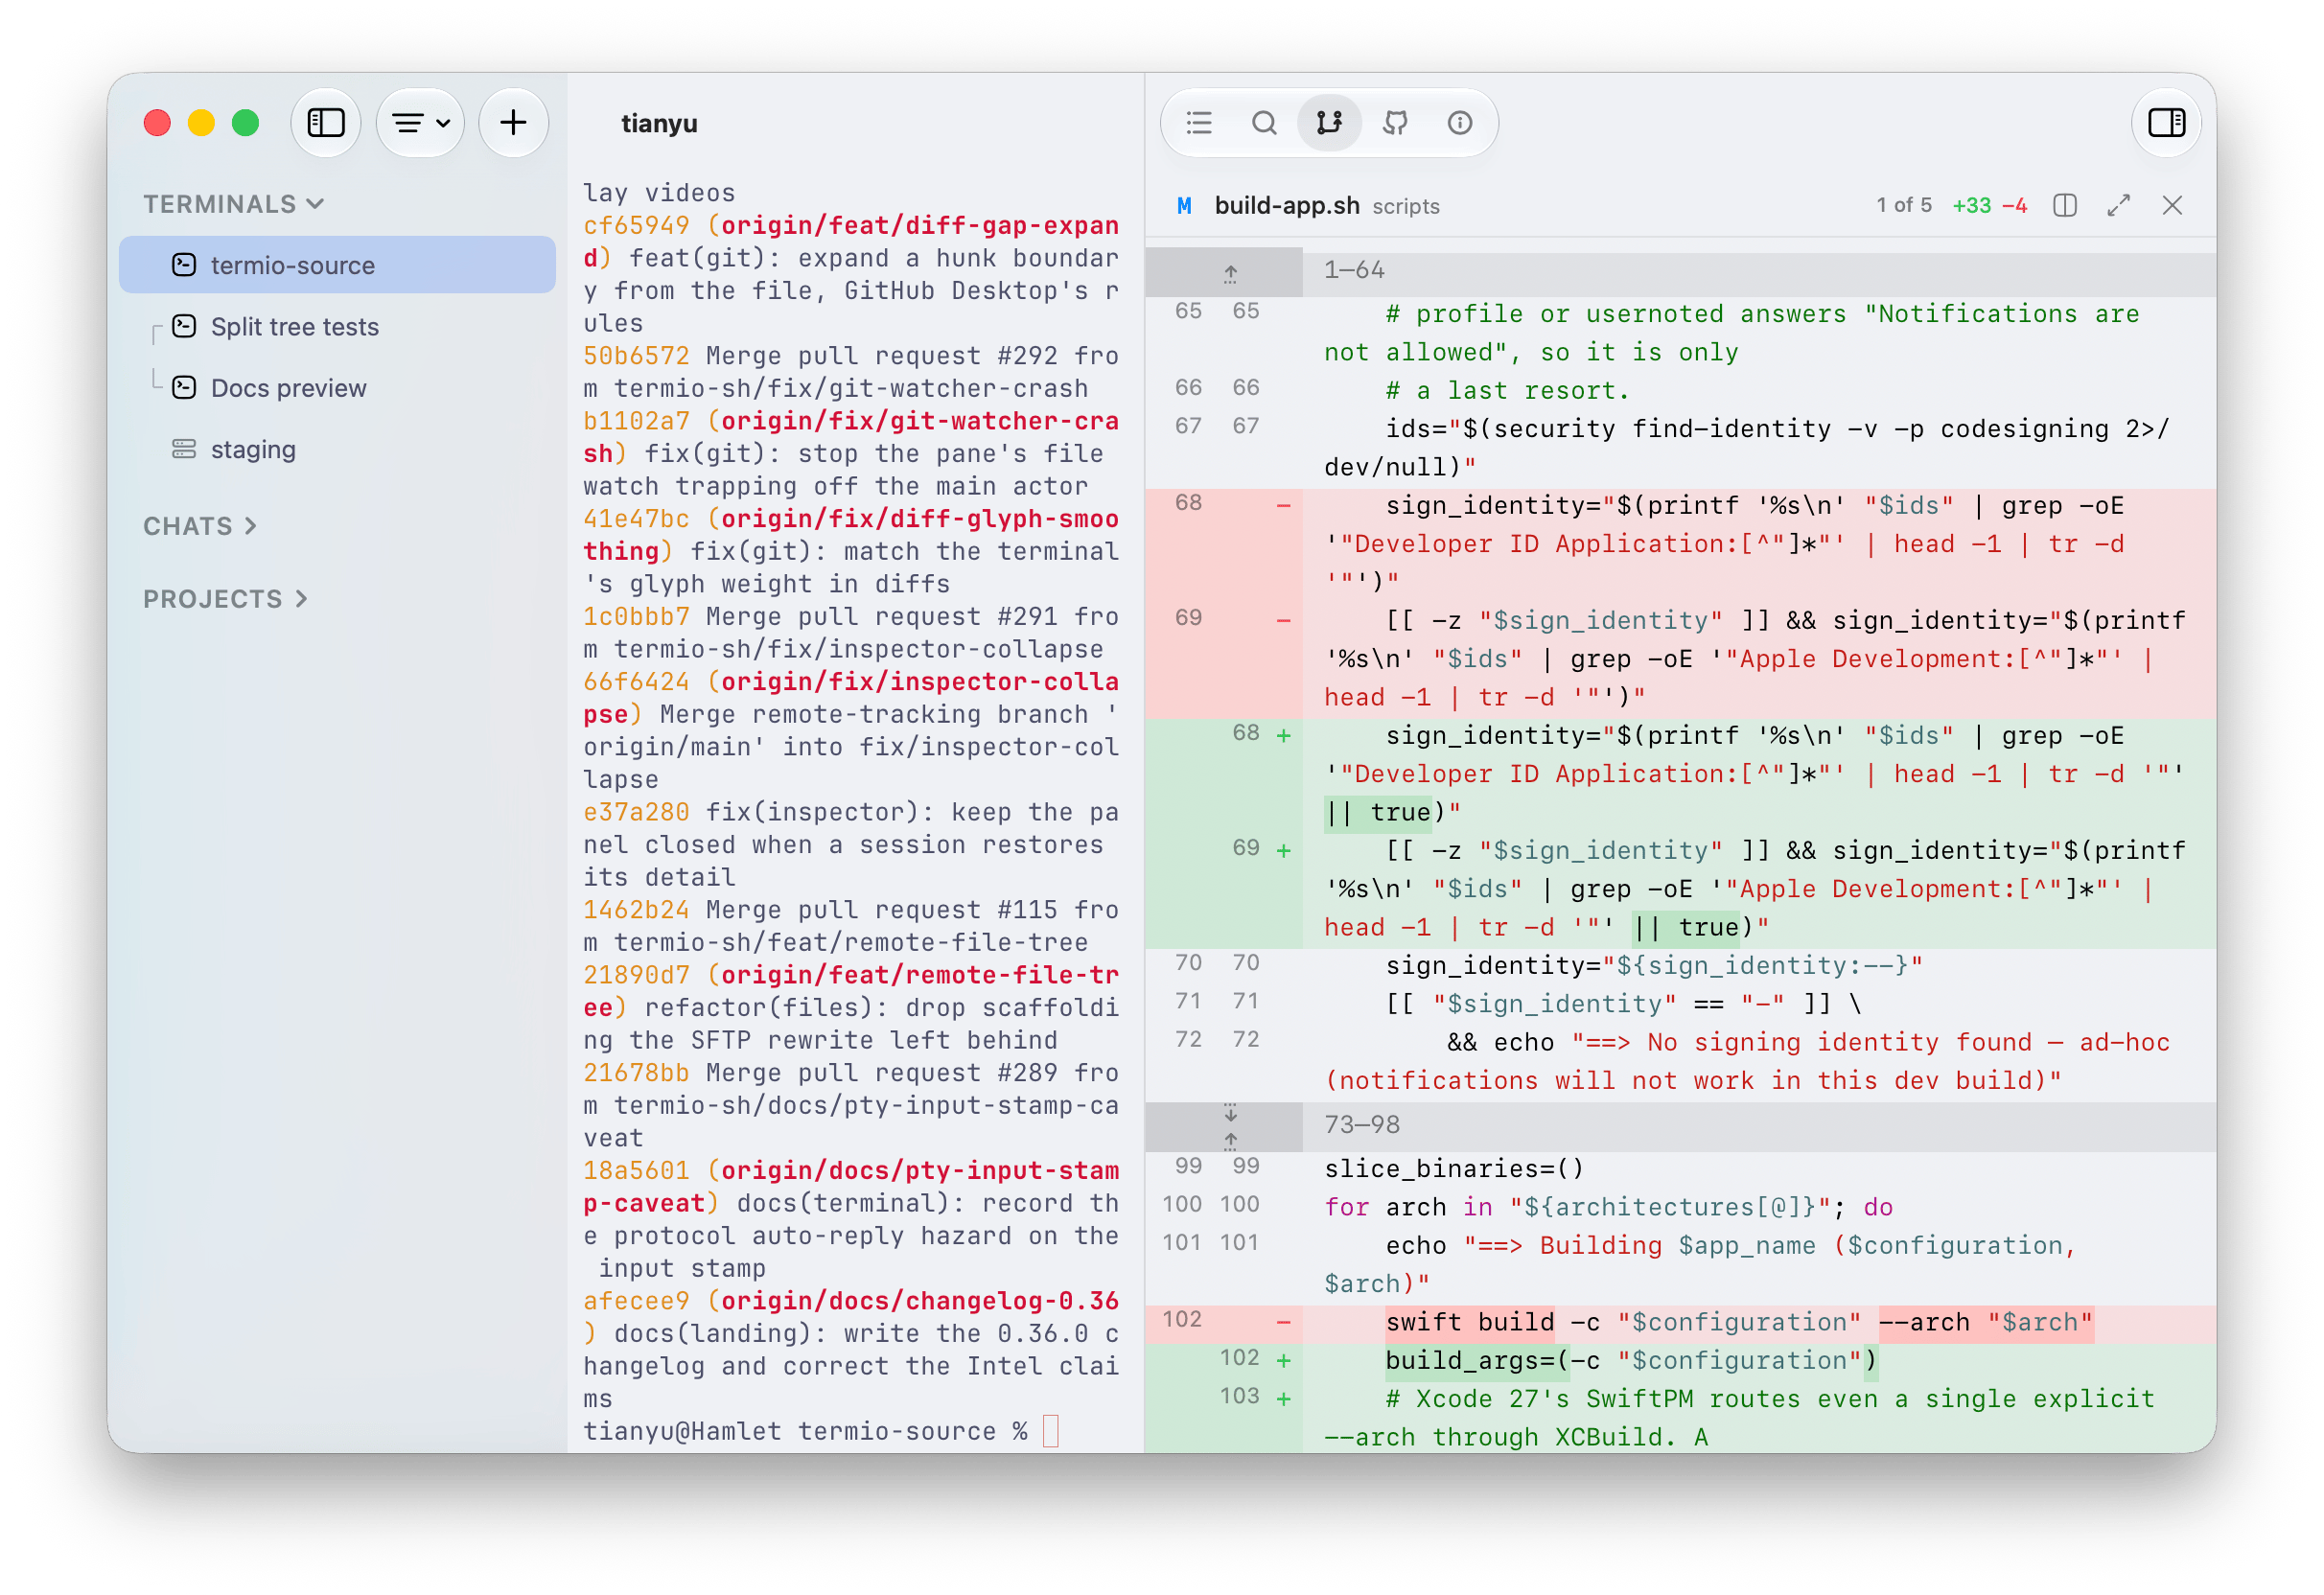The width and height of the screenshot is (2324, 1595).
Task: Select the termio-source terminal
Action: pyautogui.click(x=337, y=265)
